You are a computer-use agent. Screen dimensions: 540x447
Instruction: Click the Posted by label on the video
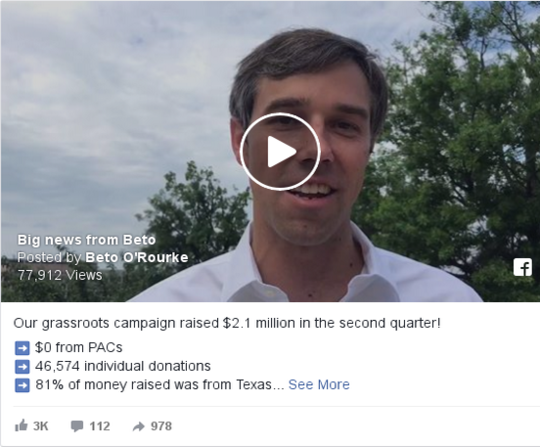[x=49, y=257]
